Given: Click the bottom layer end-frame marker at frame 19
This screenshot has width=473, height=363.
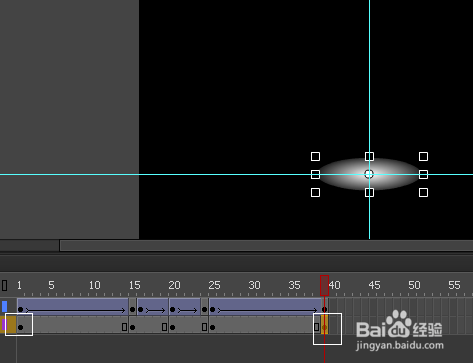Looking at the screenshot, I should click(164, 327).
